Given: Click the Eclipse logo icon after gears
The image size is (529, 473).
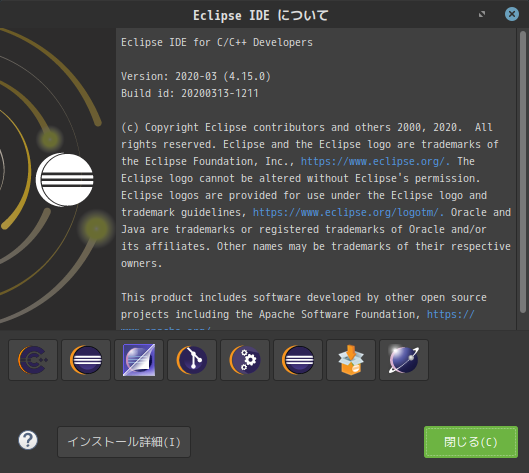Looking at the screenshot, I should point(298,360).
